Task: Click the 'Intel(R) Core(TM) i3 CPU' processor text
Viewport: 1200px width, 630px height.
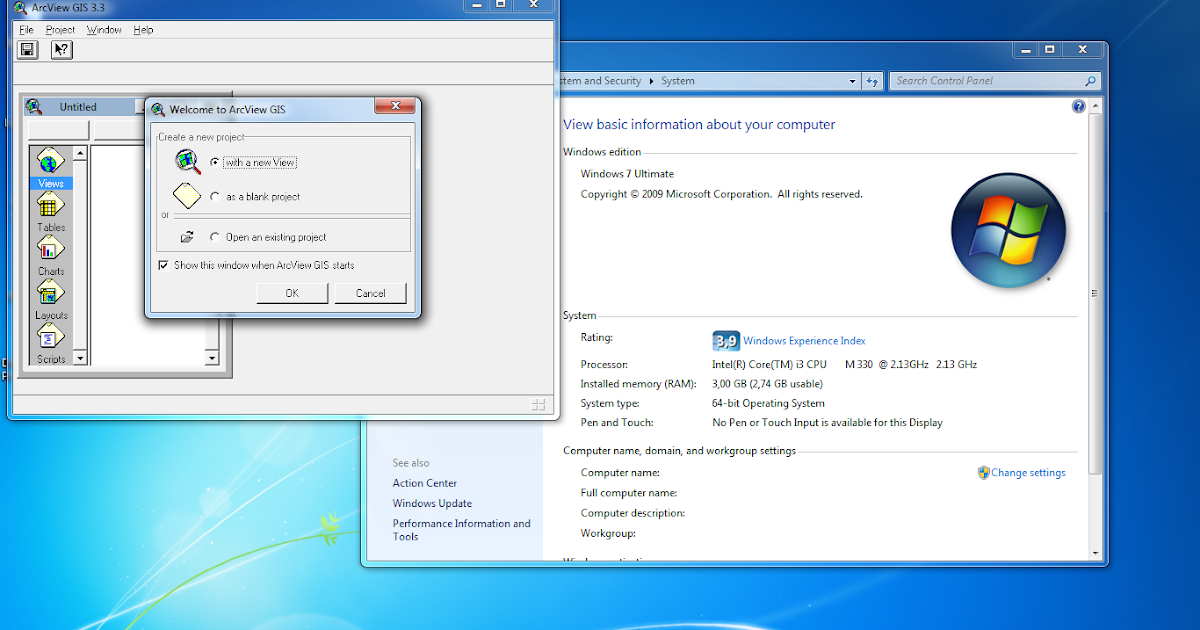Action: coord(769,365)
